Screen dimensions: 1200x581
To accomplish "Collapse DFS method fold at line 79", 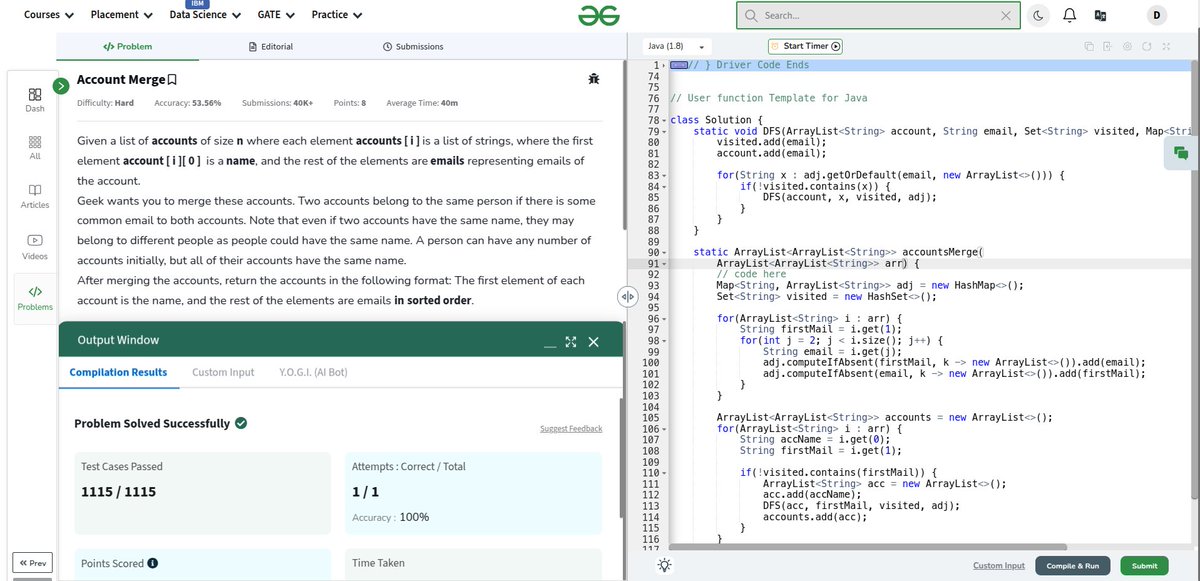I will coord(664,131).
